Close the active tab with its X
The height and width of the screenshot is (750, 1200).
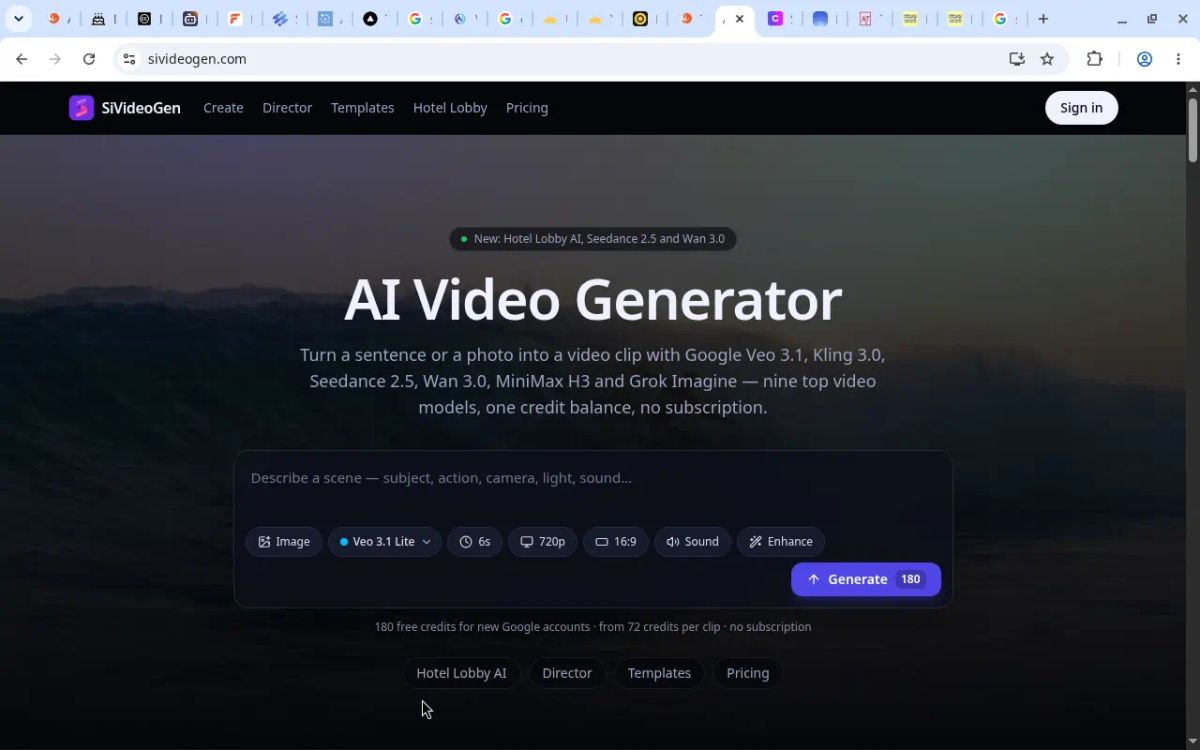tap(740, 19)
